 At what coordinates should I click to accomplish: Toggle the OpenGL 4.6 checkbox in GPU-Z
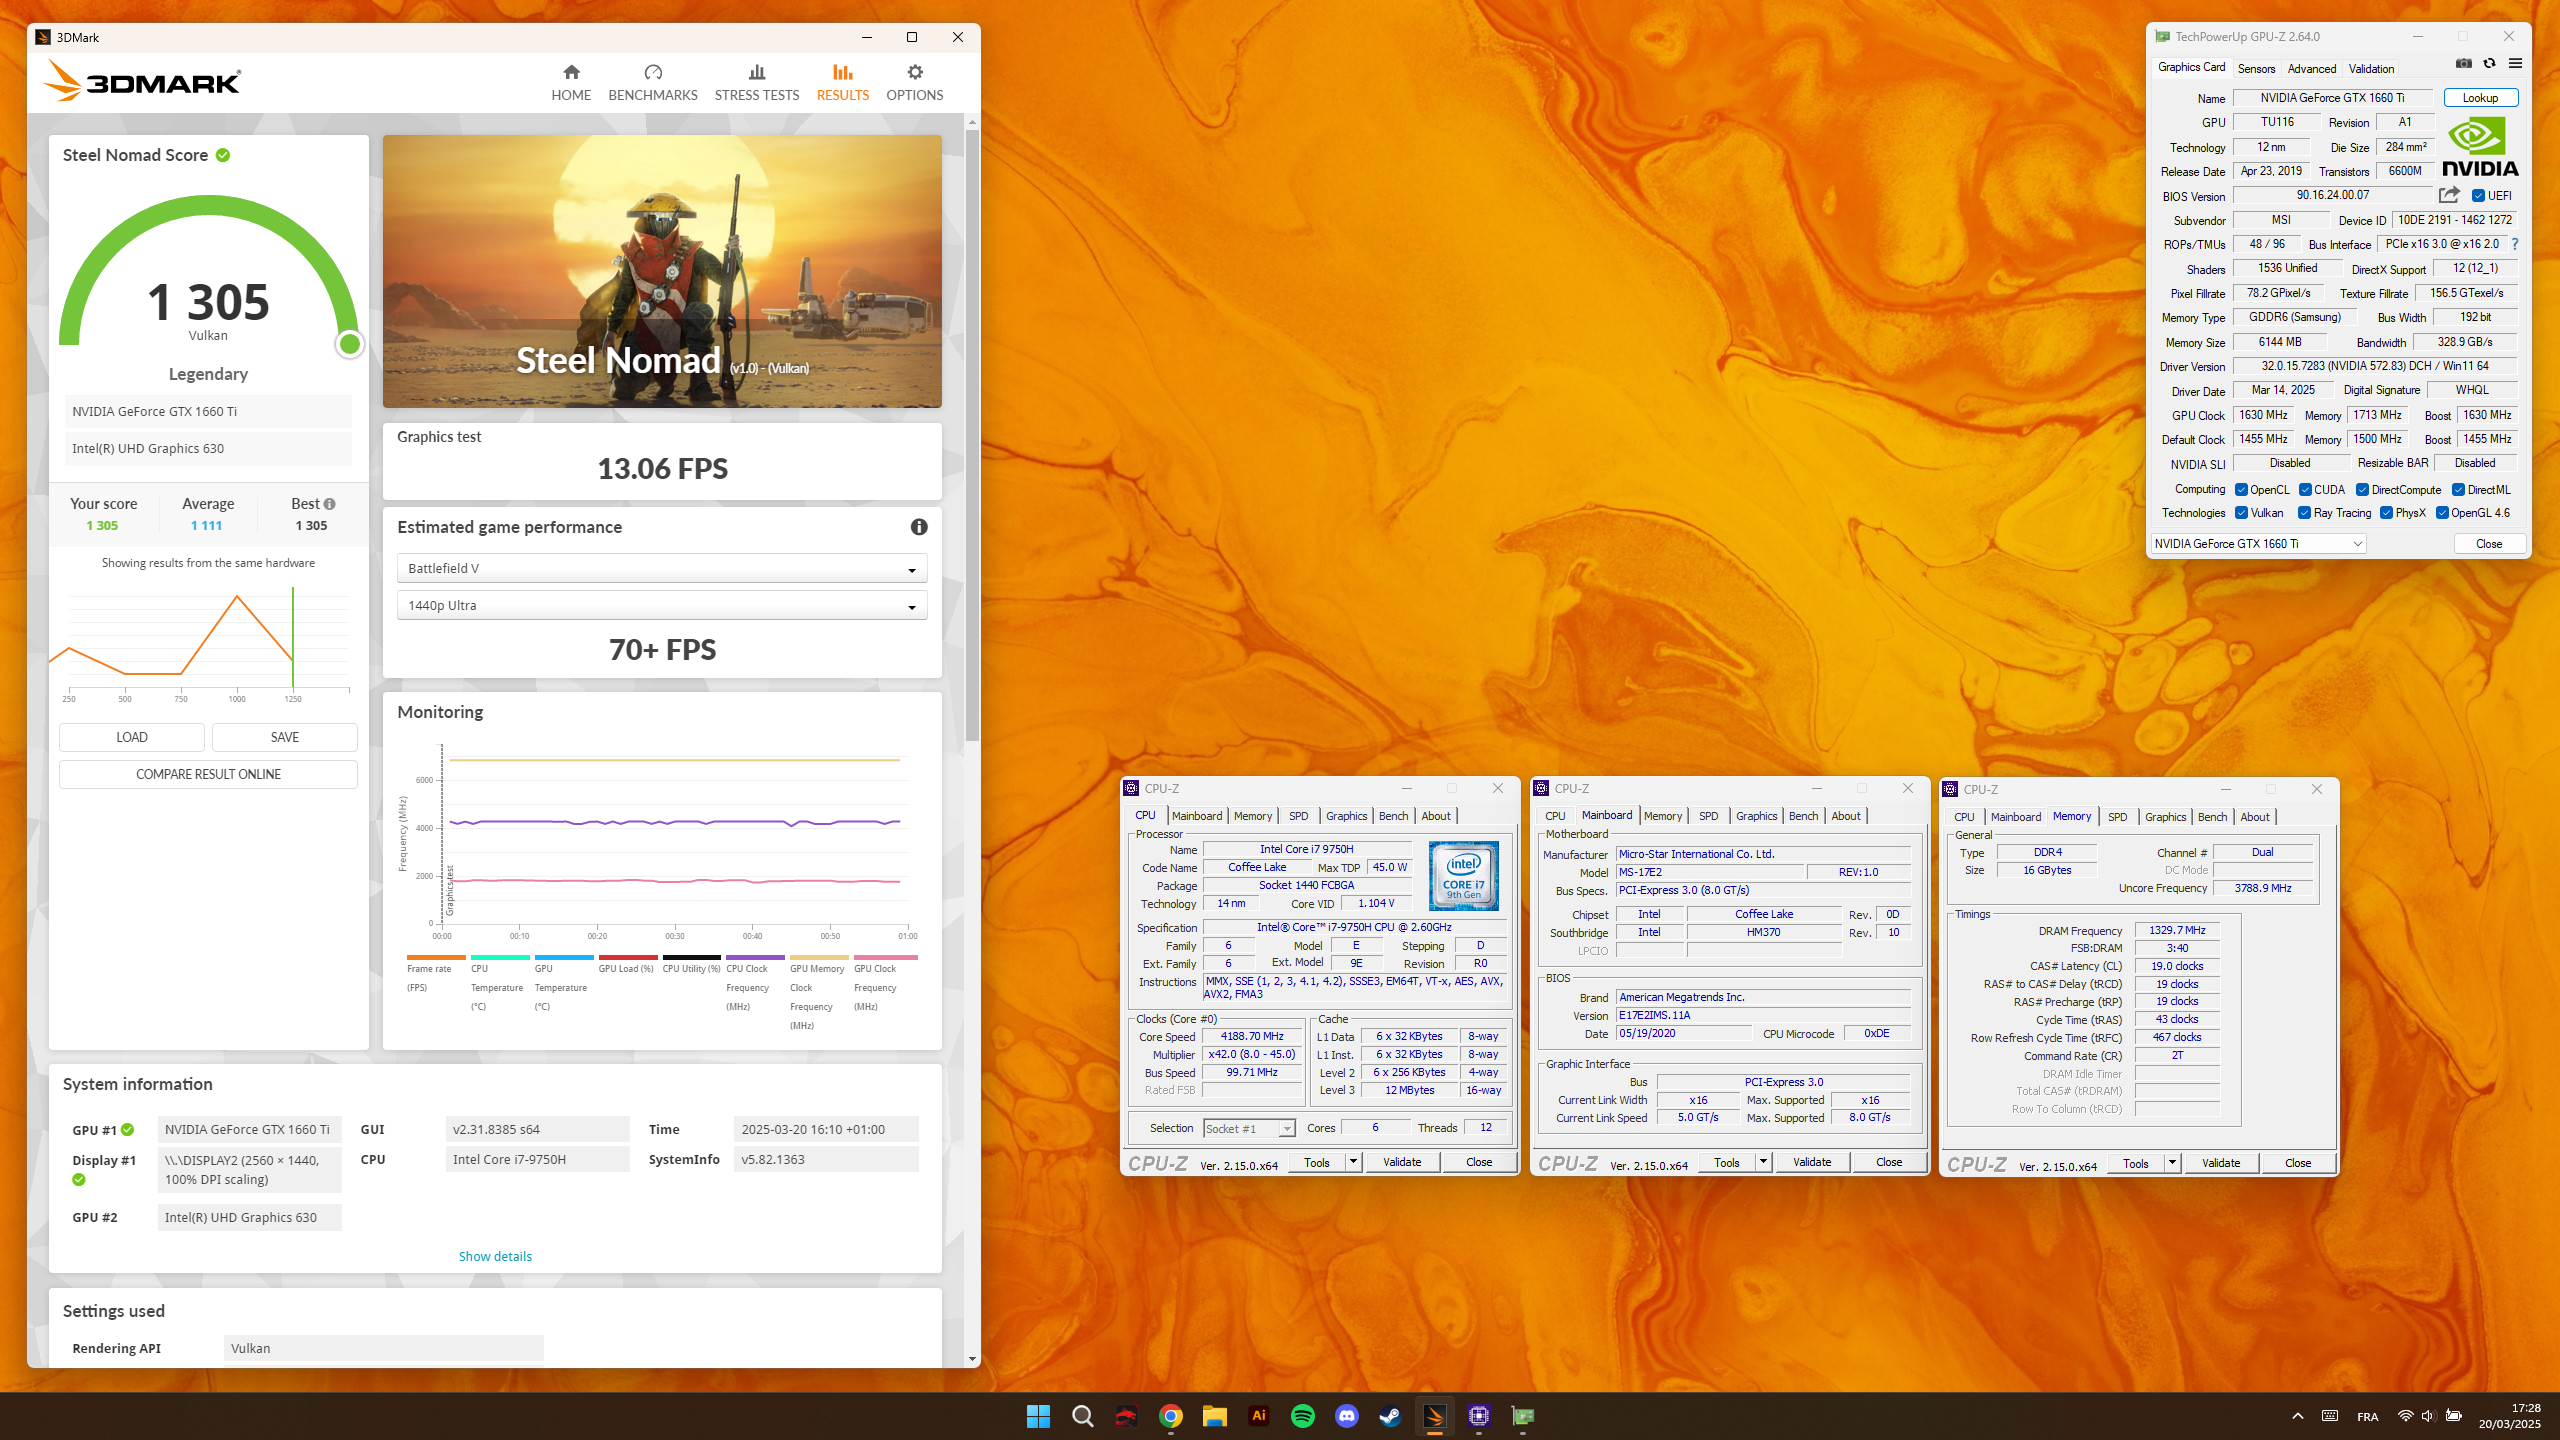tap(2442, 513)
